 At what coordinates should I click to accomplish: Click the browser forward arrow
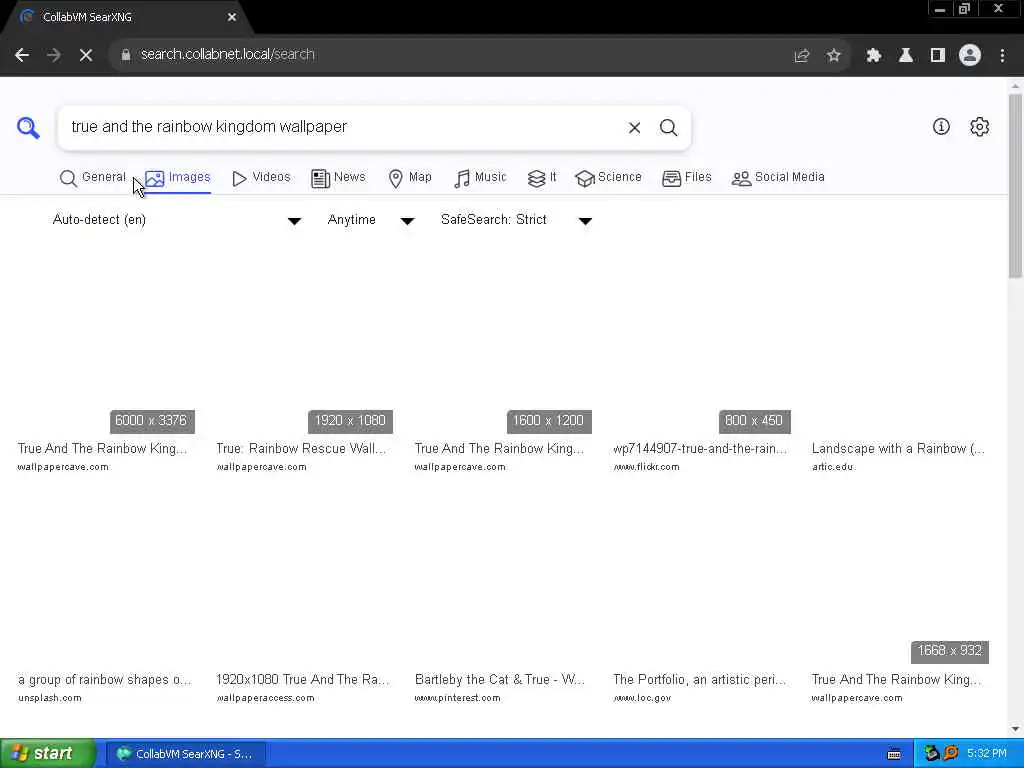point(54,55)
